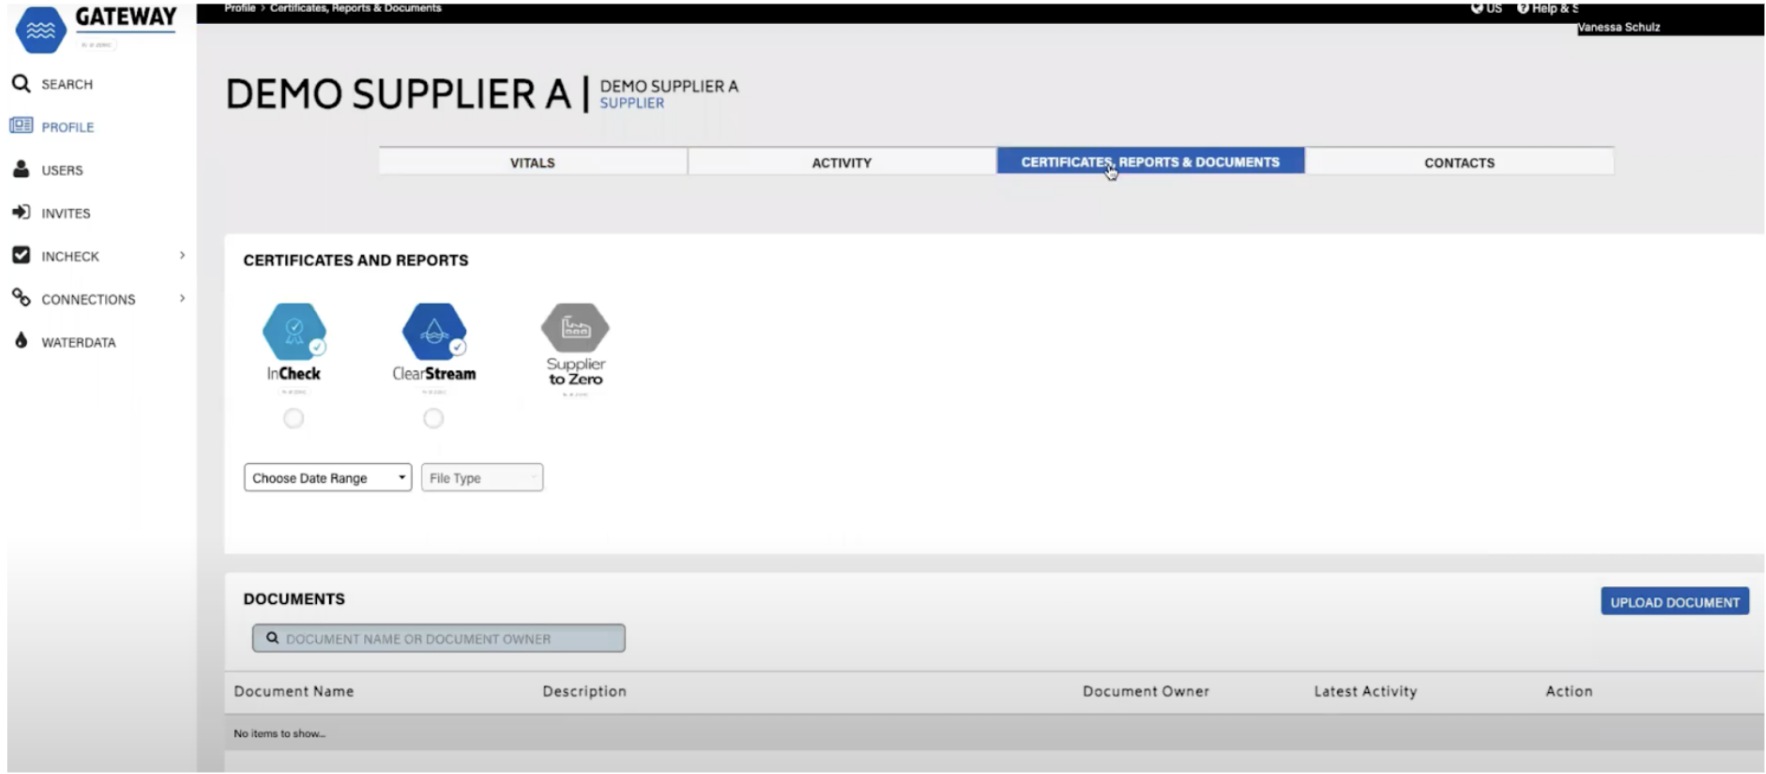Expand the Connections sidebar submenu chevron

click(182, 299)
